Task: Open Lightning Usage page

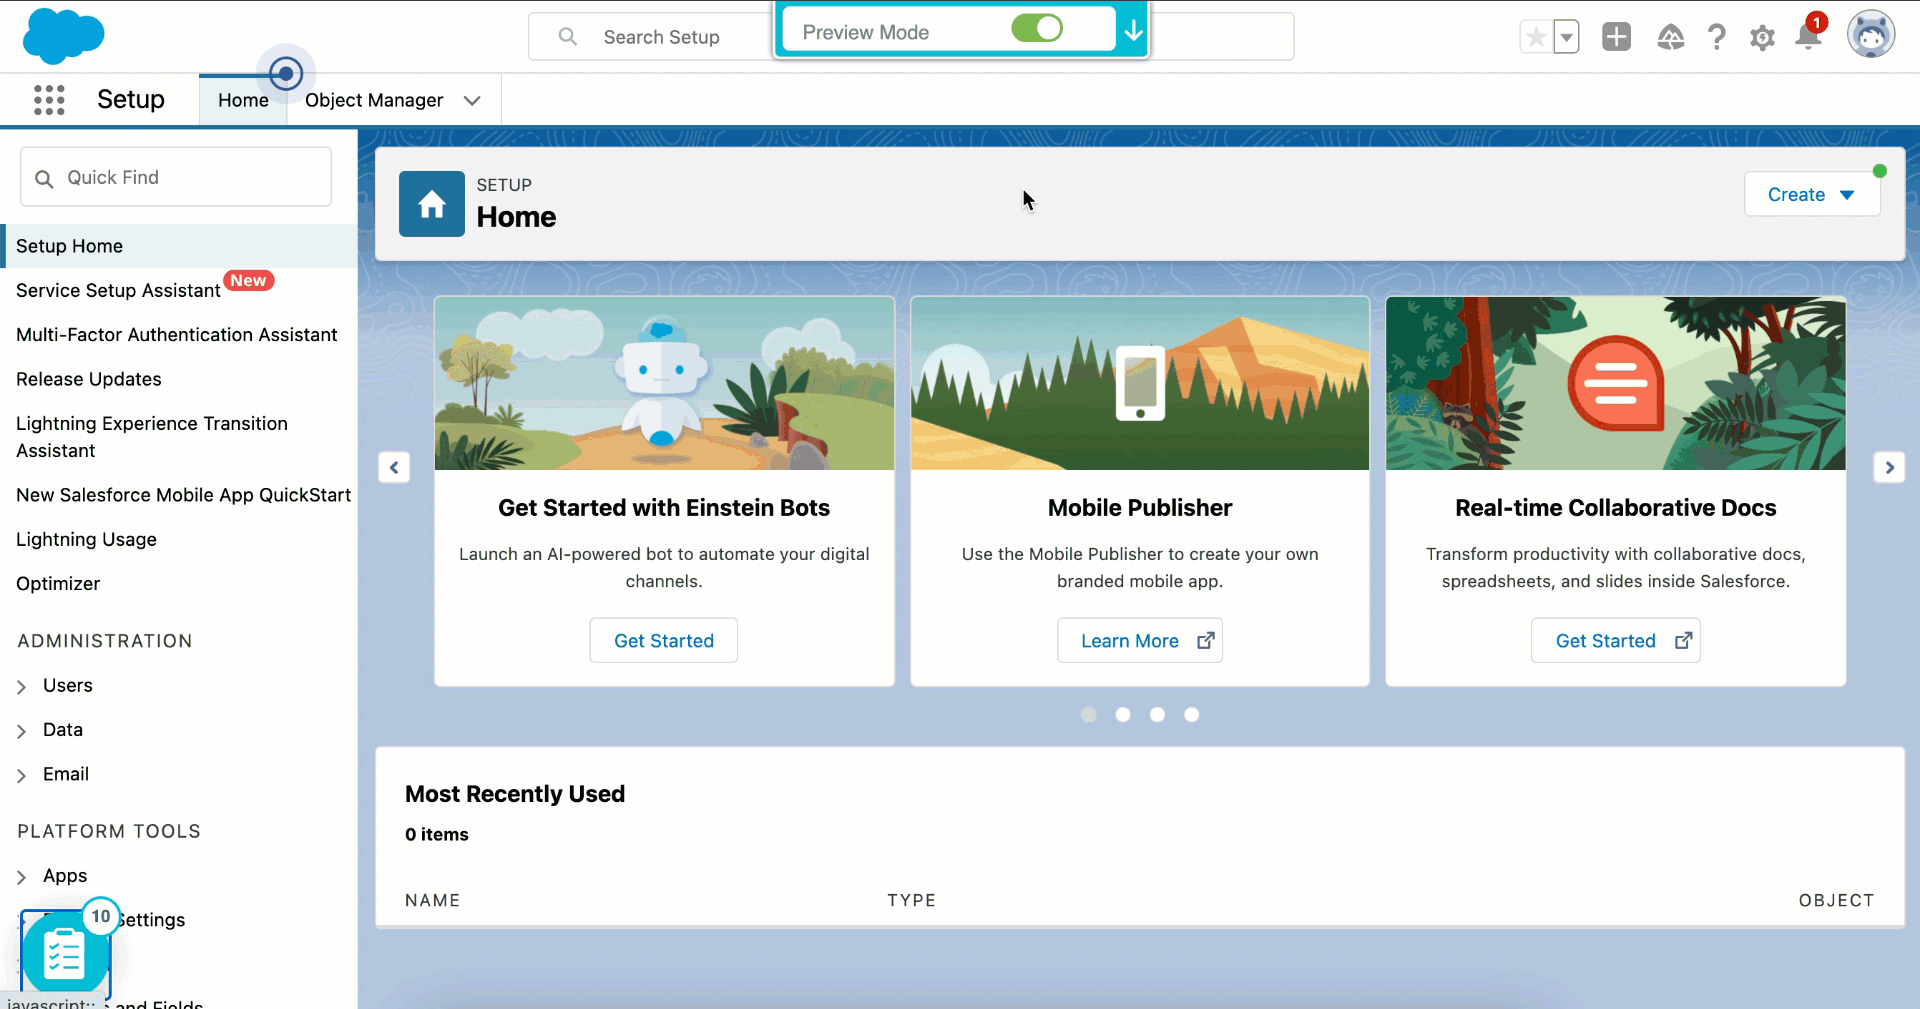Action: click(87, 539)
